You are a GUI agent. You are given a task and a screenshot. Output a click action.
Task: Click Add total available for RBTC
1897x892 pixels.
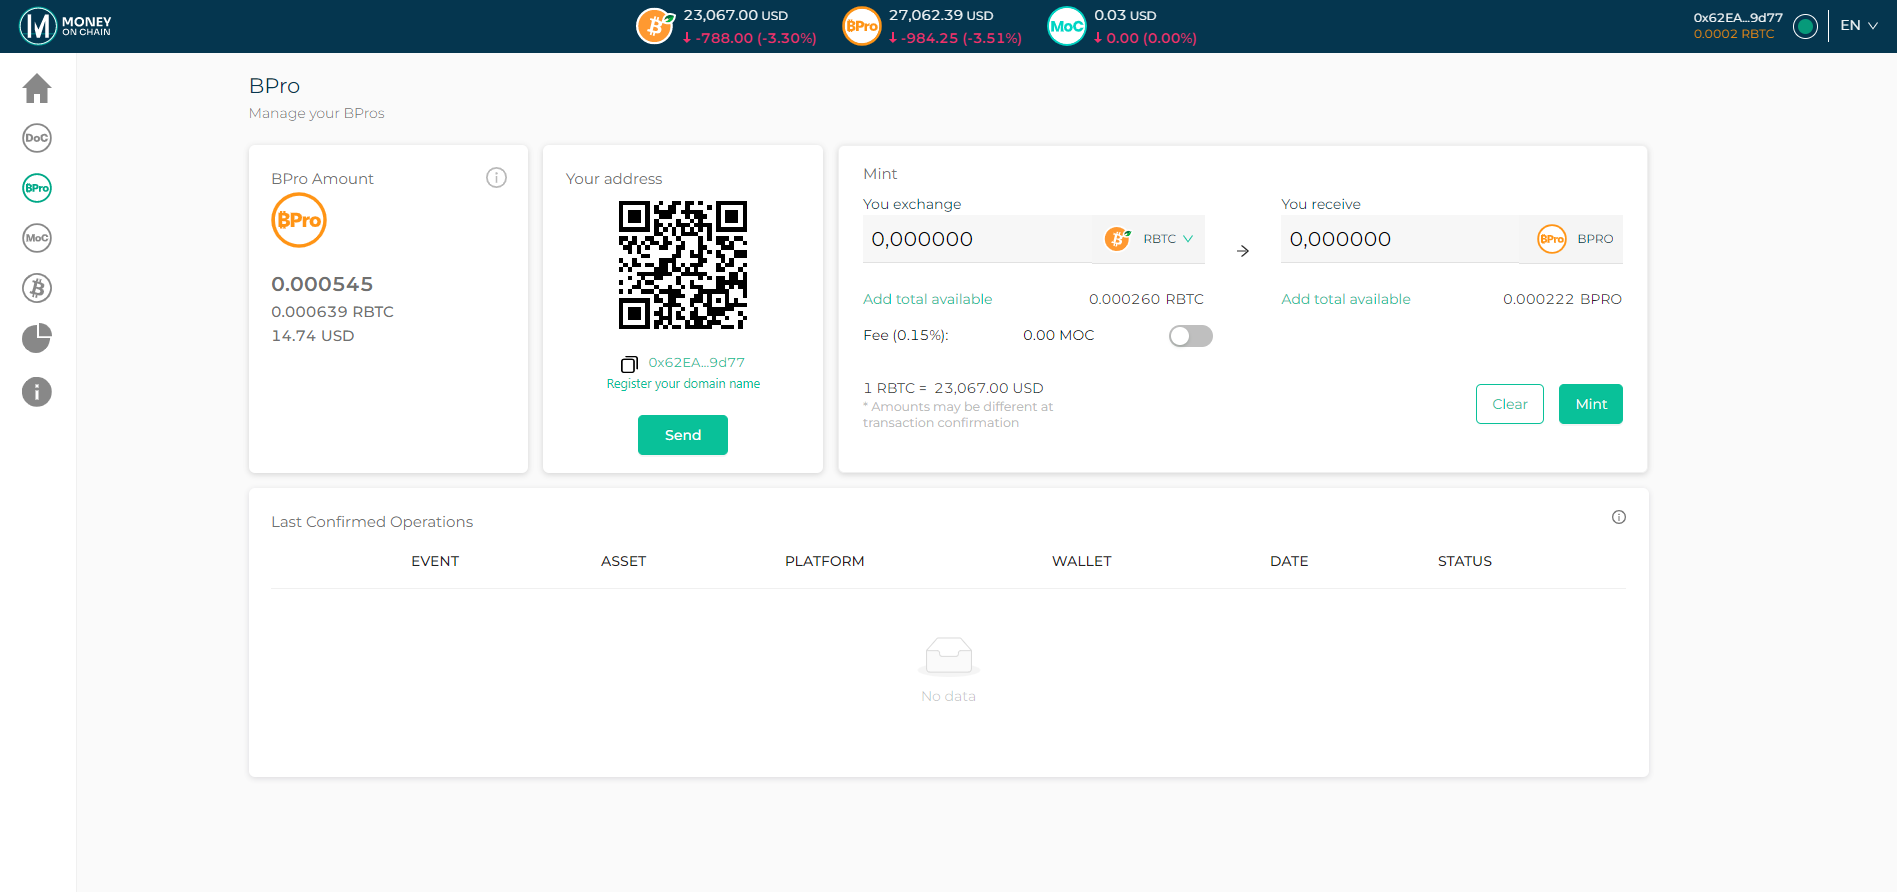(927, 299)
